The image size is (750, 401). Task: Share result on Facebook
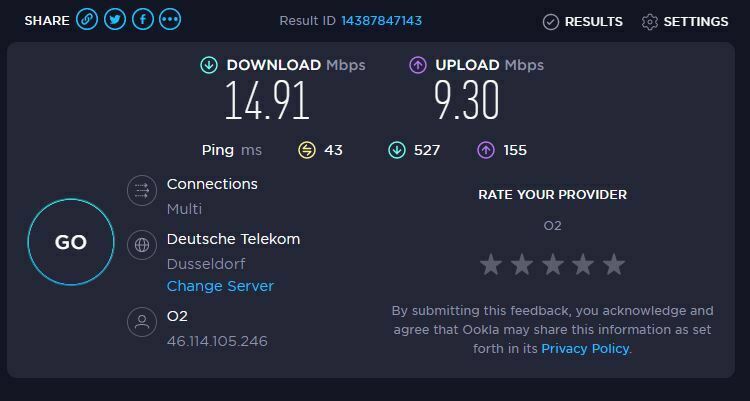point(143,20)
